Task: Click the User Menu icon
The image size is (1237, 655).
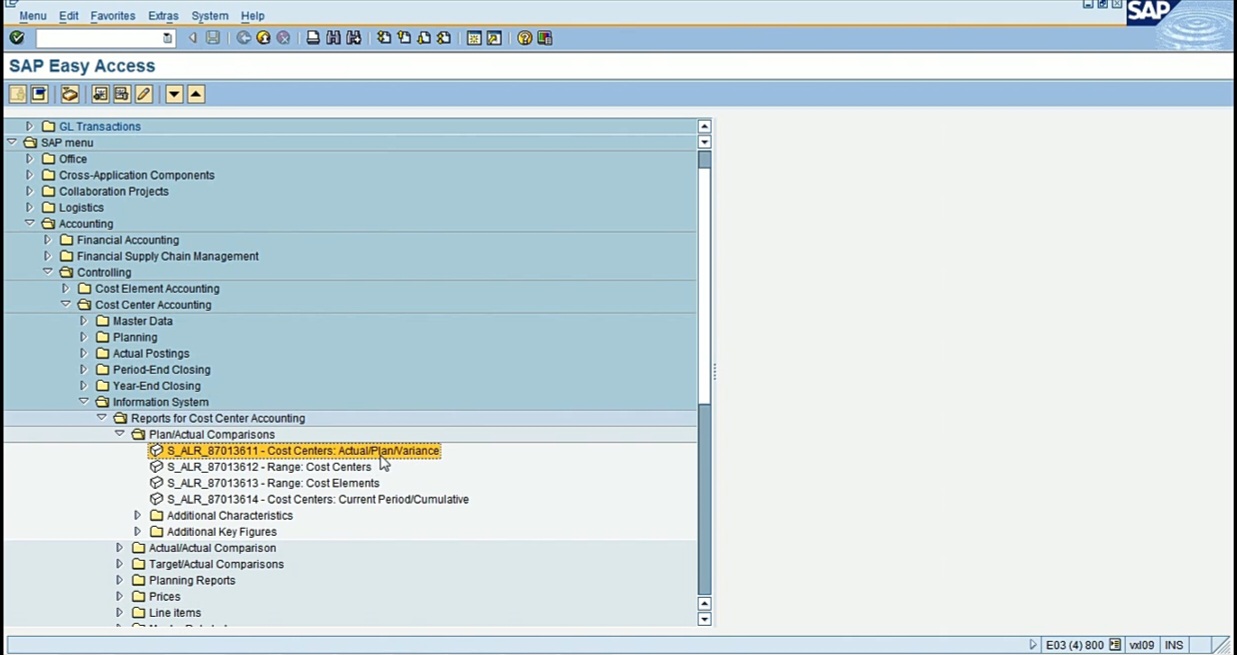Action: point(18,94)
